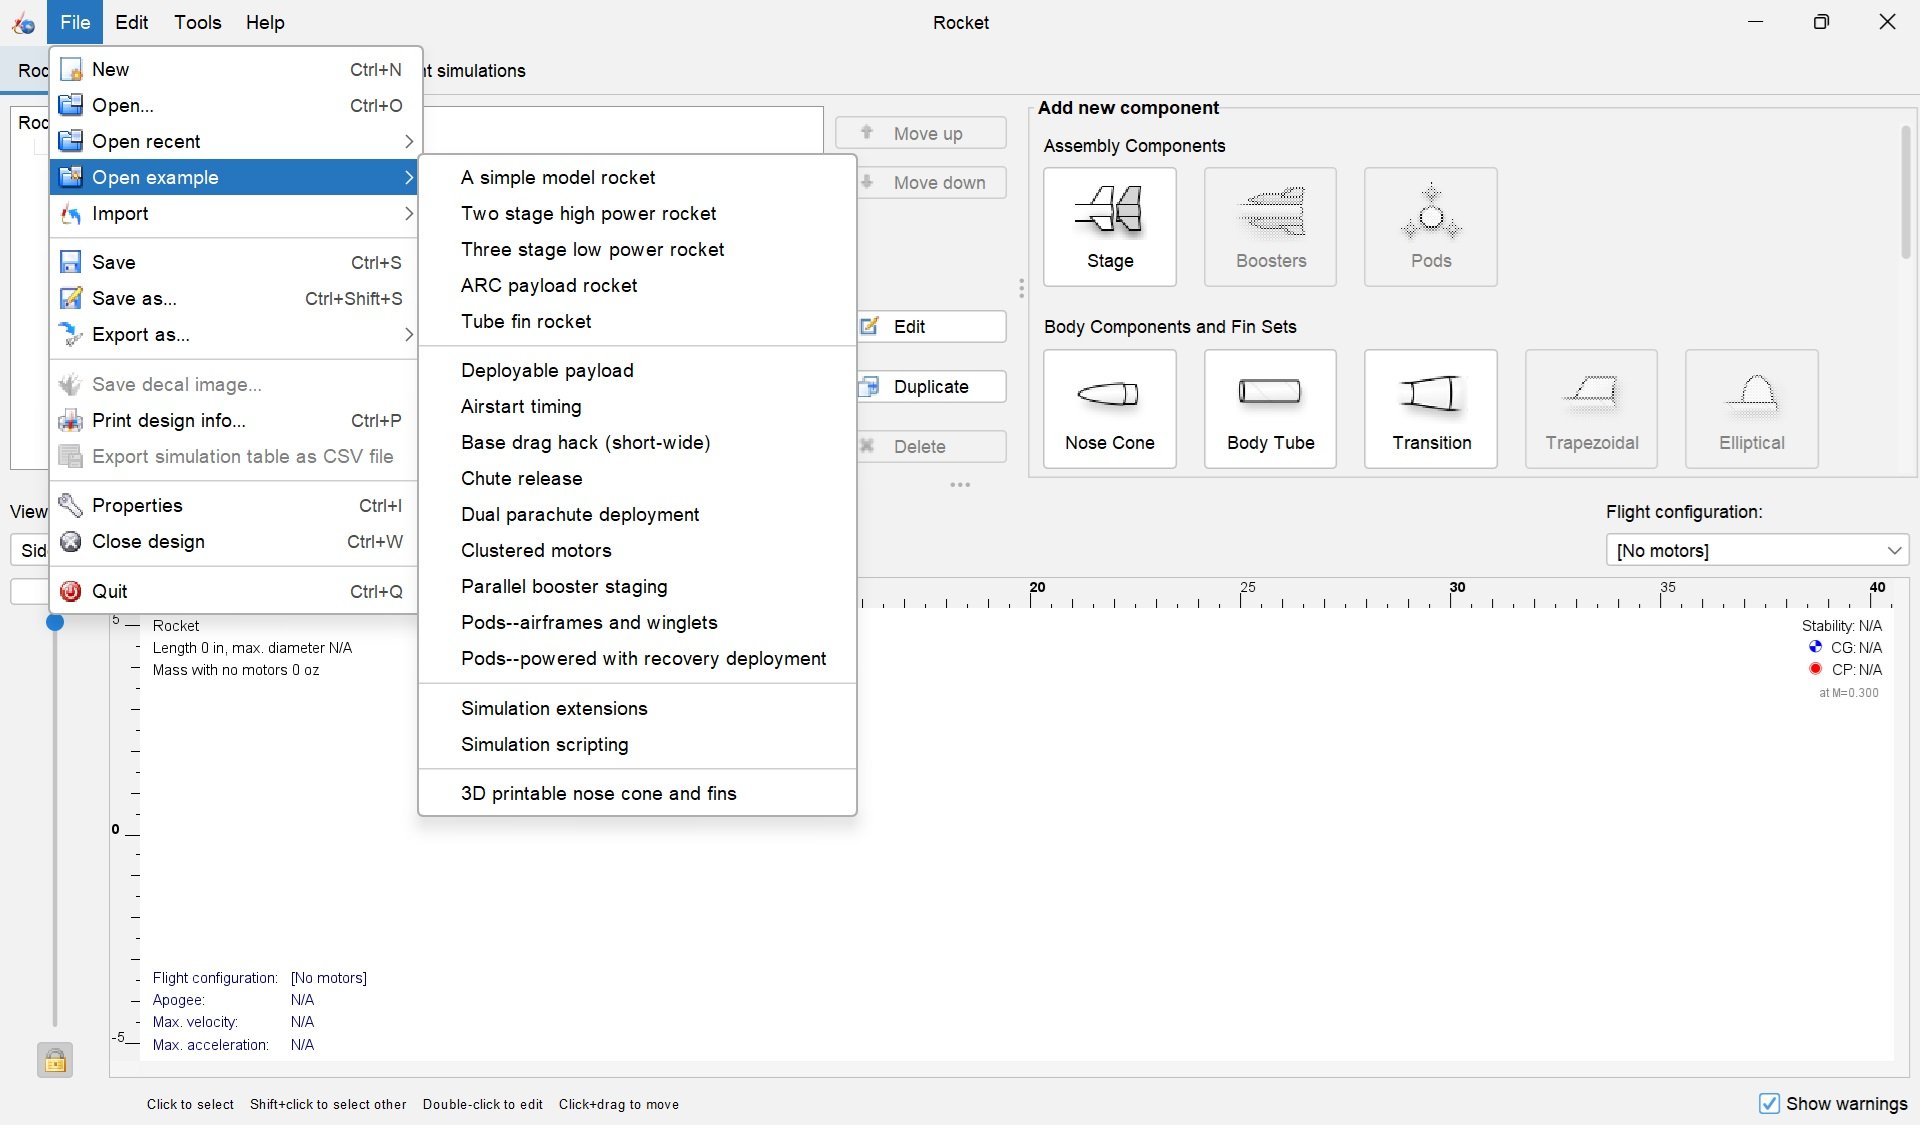Click the Print design info printer icon
1920x1125 pixels.
(70, 420)
